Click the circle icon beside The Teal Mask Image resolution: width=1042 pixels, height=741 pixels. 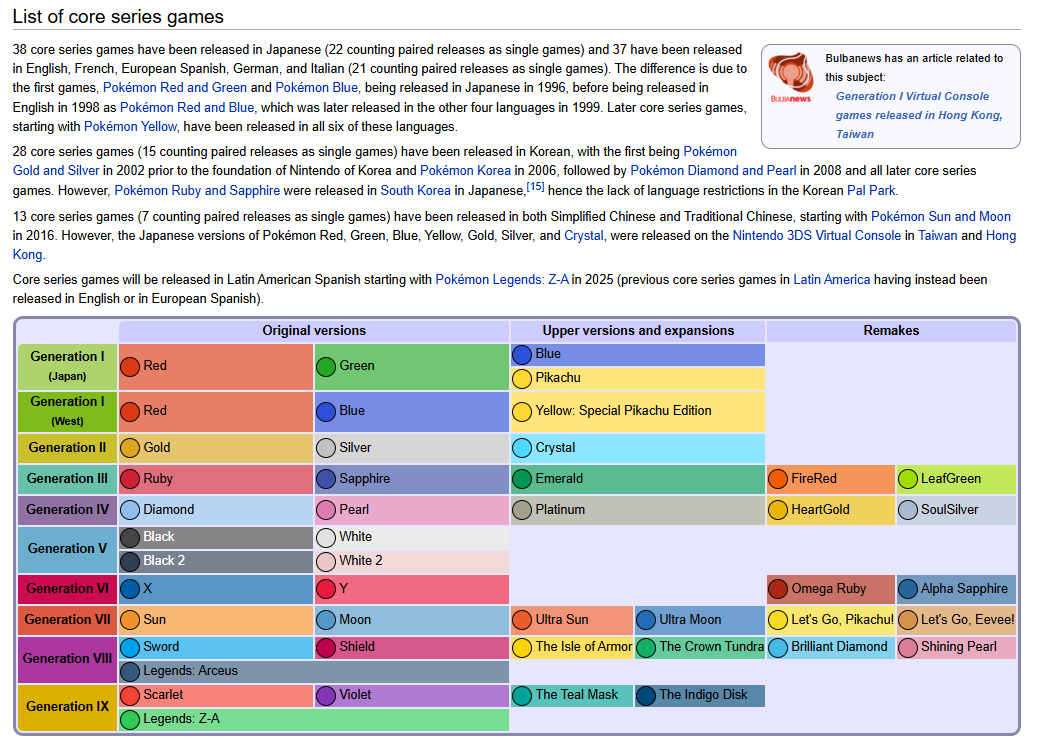(522, 696)
